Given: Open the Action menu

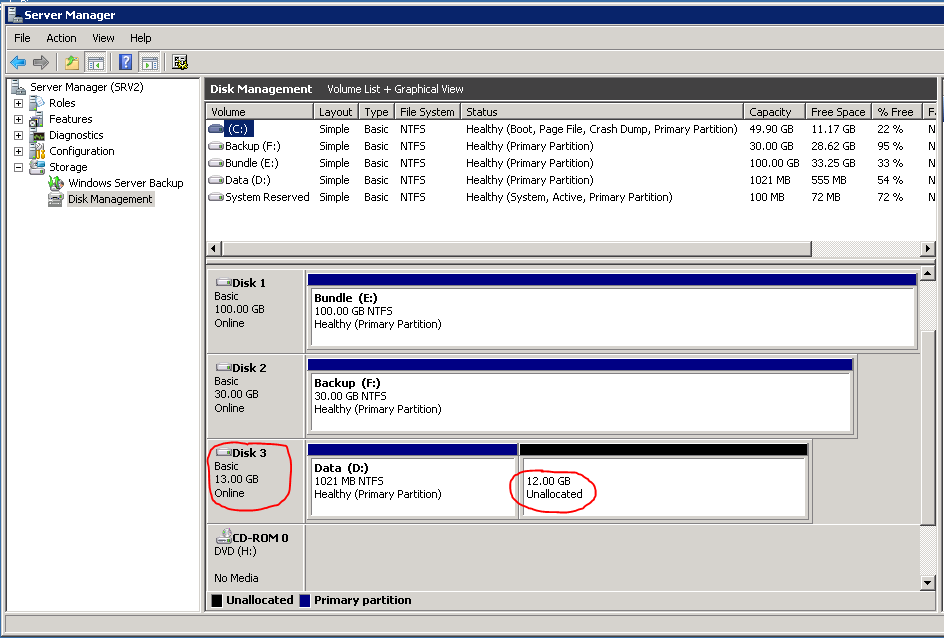Looking at the screenshot, I should tap(61, 38).
